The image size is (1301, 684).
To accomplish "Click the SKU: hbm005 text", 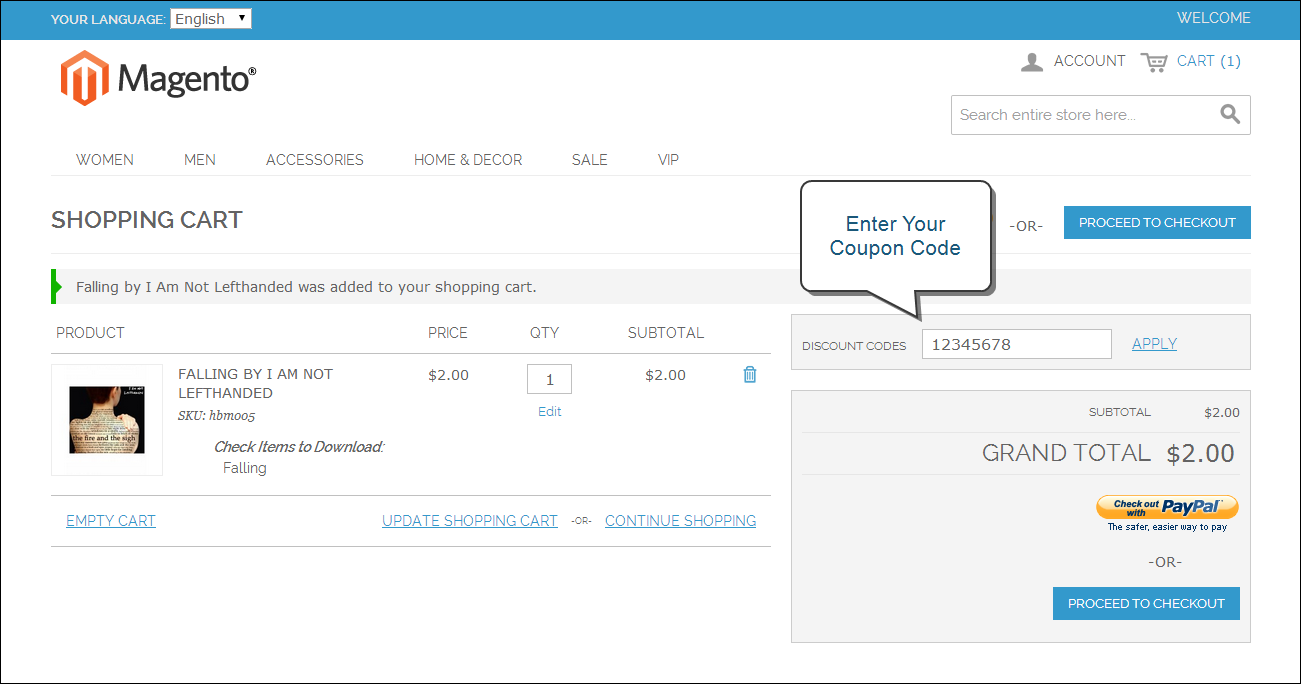I will pos(216,416).
